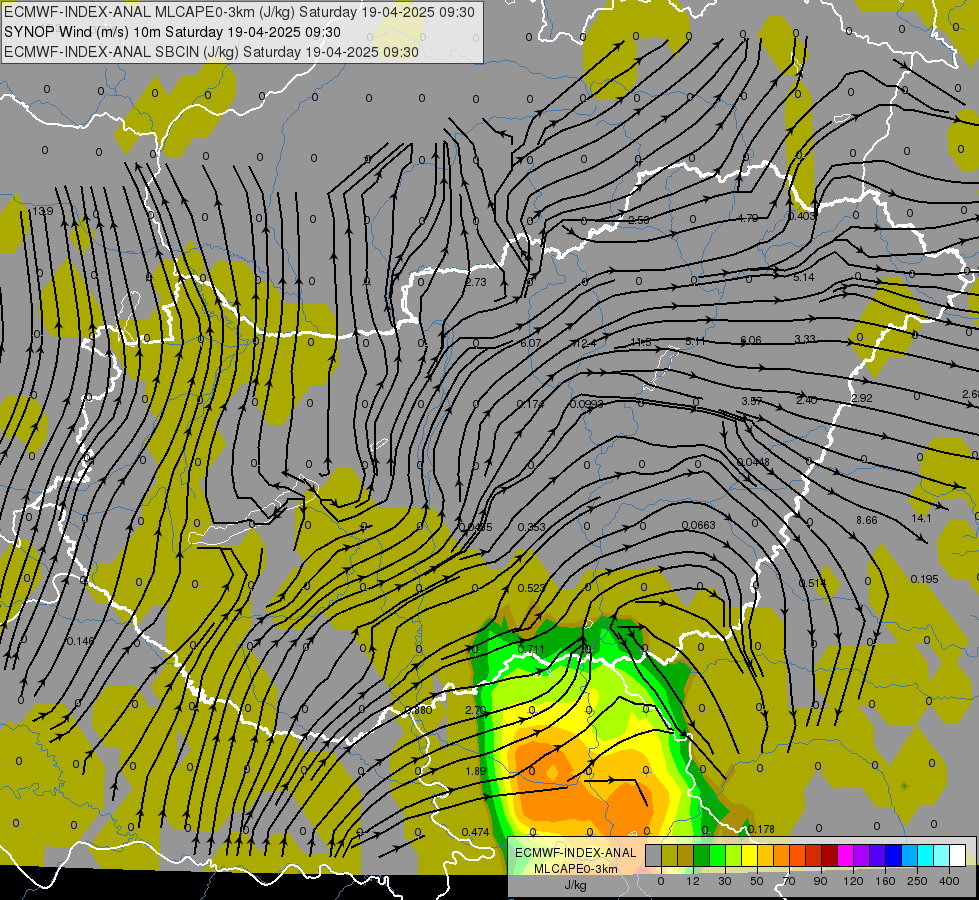This screenshot has height=900, width=979.
Task: Click the legend tick label 30
Action: [724, 881]
